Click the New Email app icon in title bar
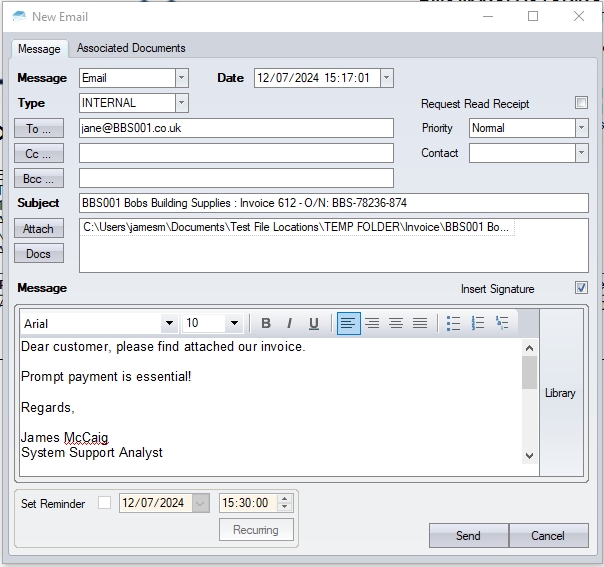The image size is (604, 567). [x=19, y=16]
